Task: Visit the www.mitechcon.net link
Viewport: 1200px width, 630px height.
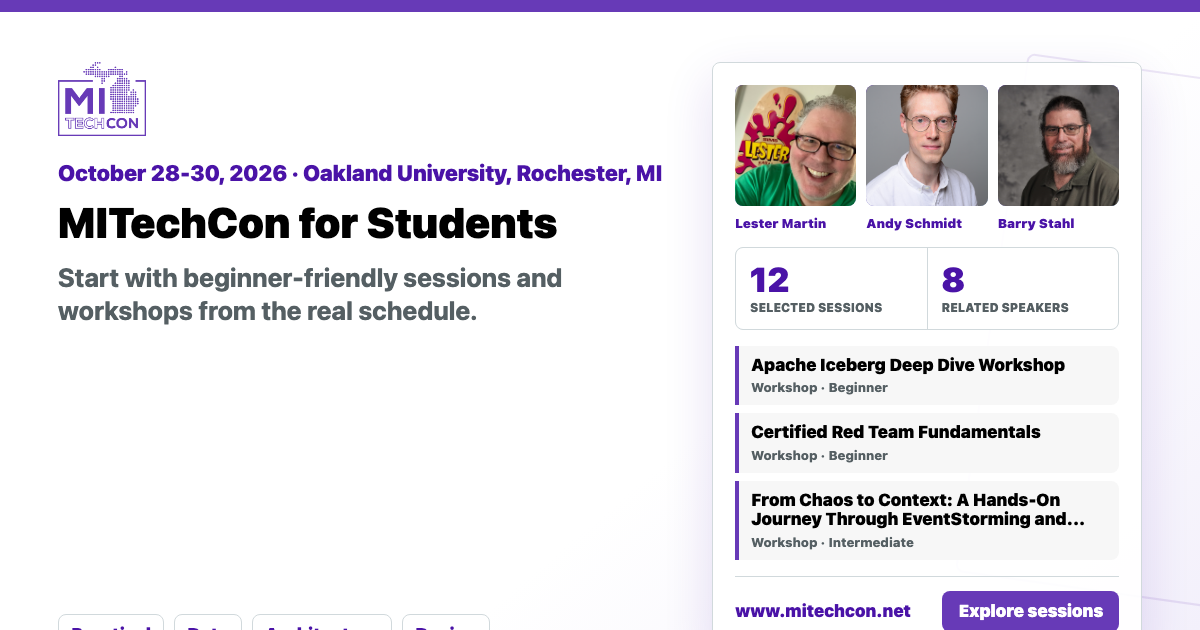Action: [823, 611]
